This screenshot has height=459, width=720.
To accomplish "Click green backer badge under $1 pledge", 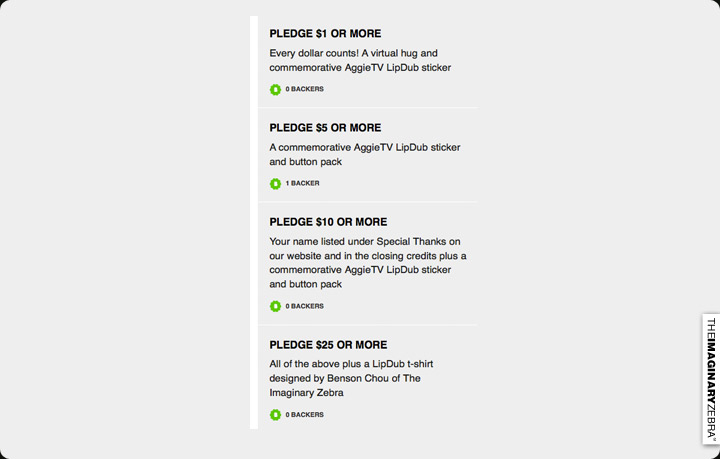I will pyautogui.click(x=275, y=90).
